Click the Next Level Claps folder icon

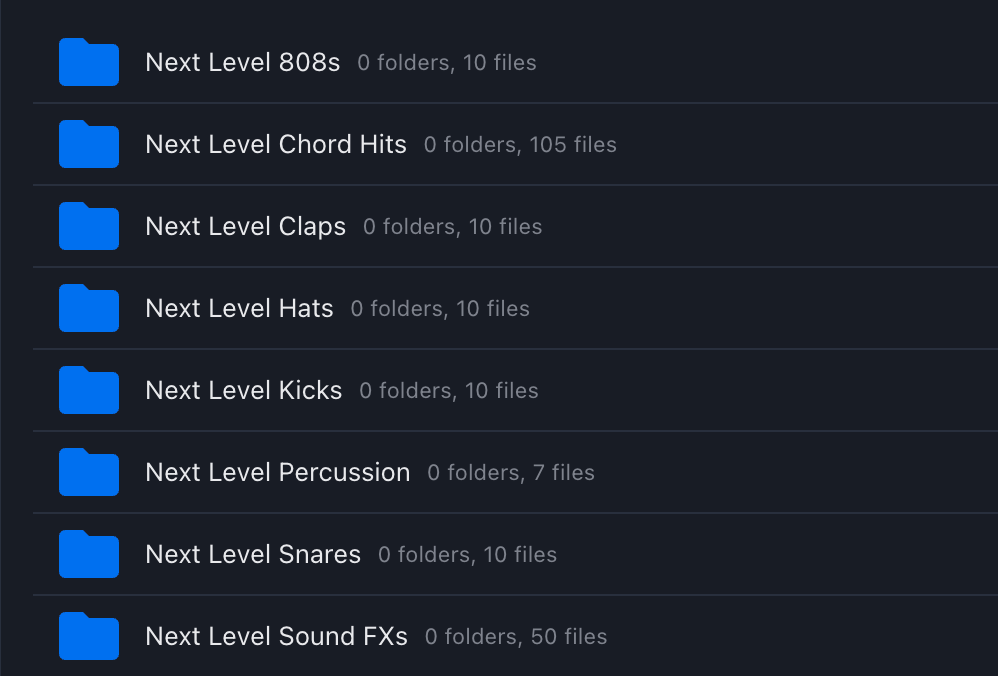tap(89, 225)
